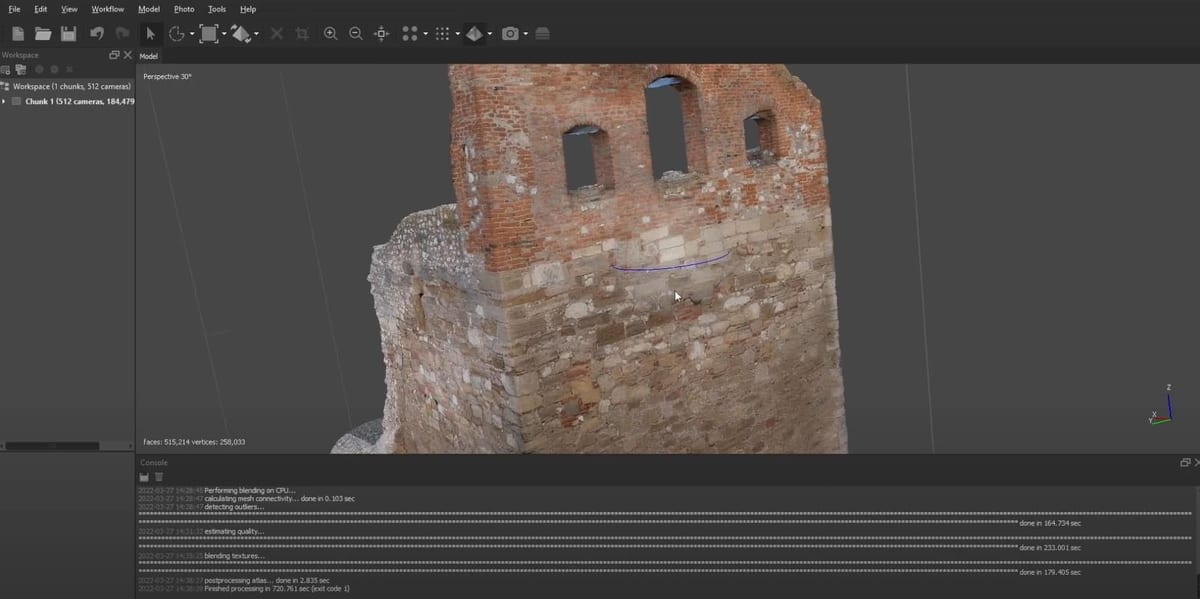Create a new project file

[x=18, y=34]
